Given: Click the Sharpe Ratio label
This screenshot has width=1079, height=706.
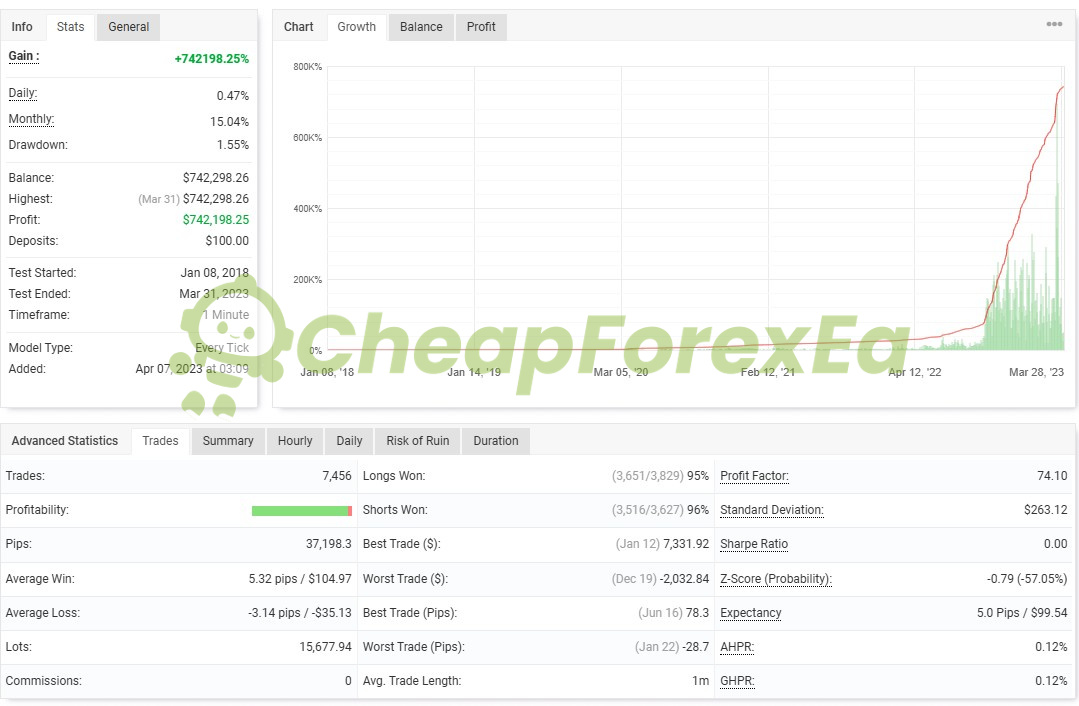Looking at the screenshot, I should click(754, 544).
